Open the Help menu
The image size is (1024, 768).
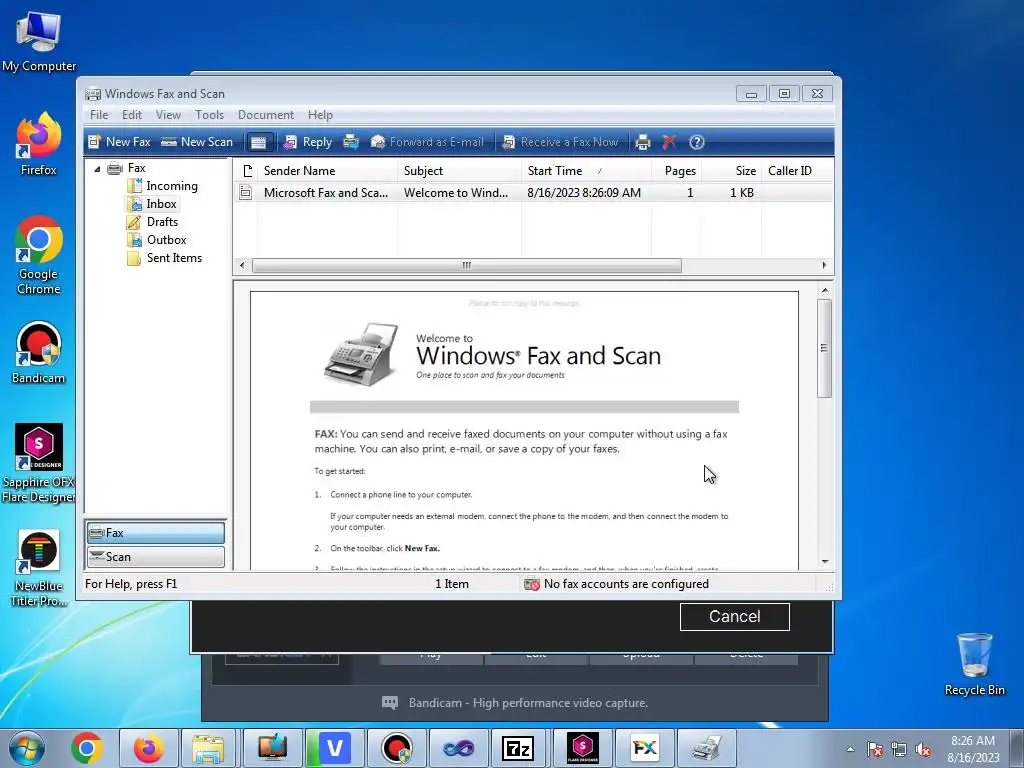(x=320, y=115)
